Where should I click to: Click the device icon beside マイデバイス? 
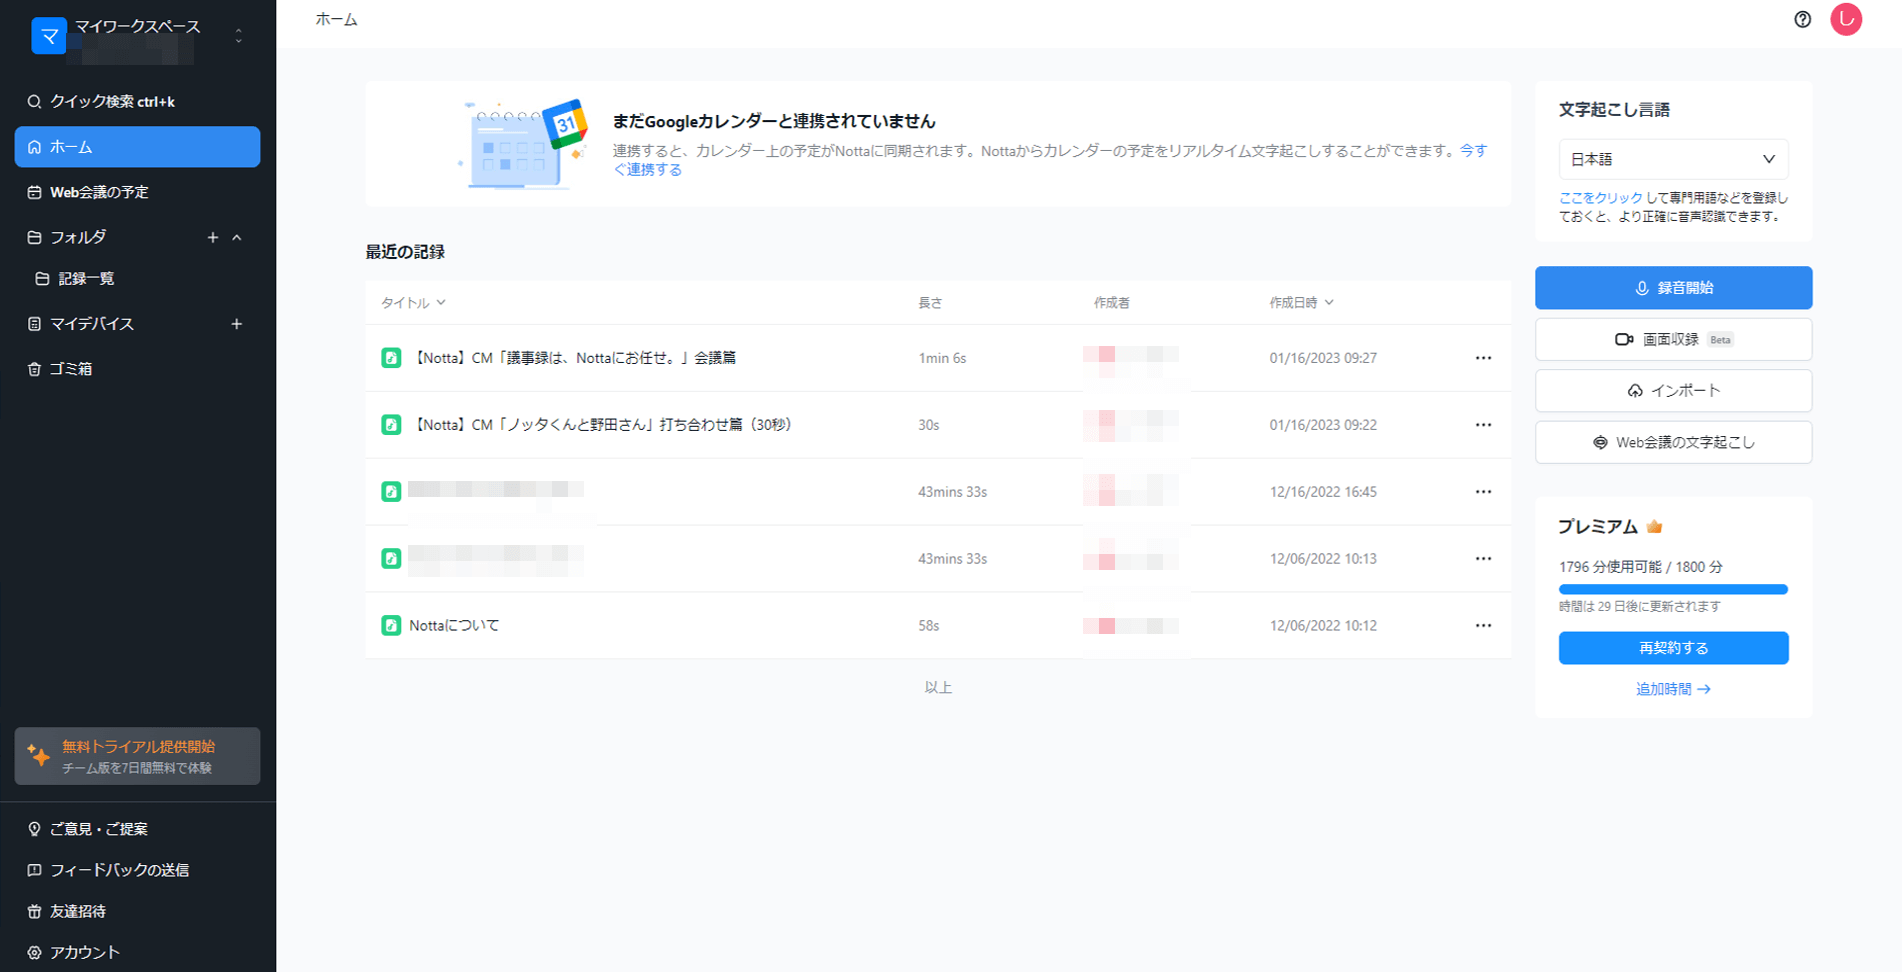[x=34, y=324]
